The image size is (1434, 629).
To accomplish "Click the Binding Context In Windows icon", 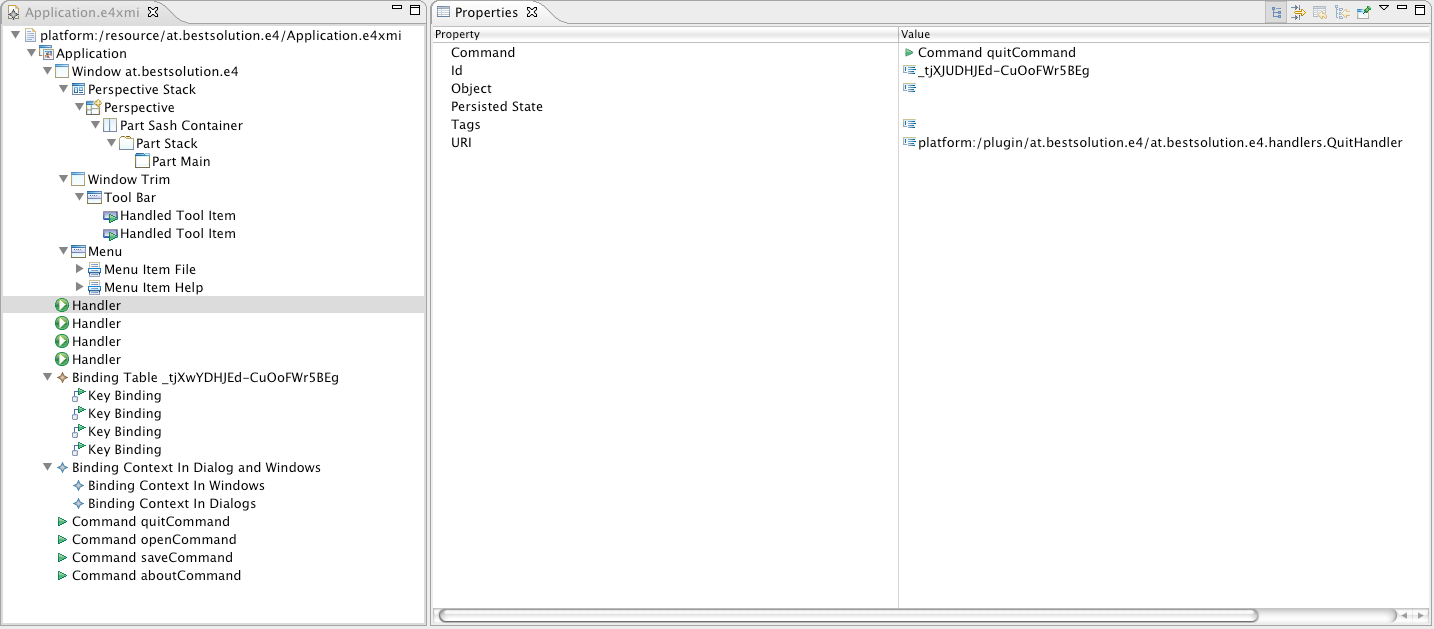I will pos(79,486).
